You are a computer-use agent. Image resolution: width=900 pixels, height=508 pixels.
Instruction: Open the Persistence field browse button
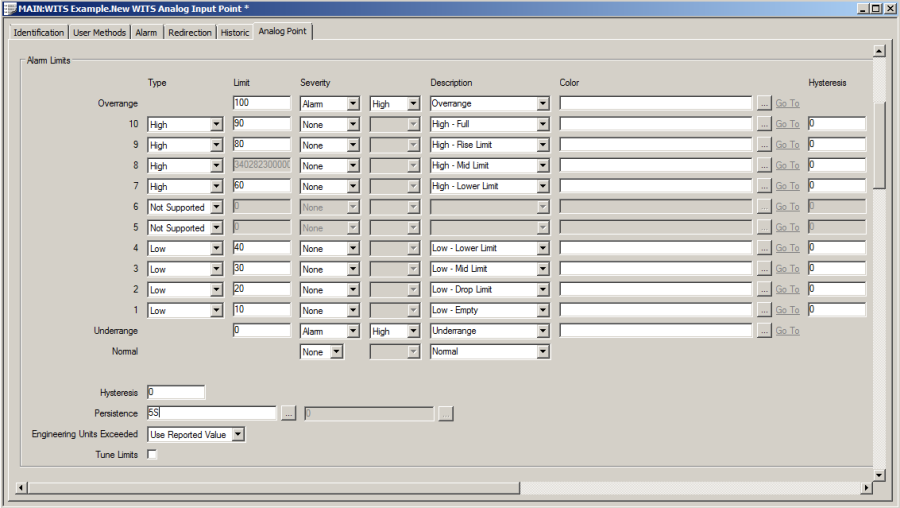click(288, 413)
